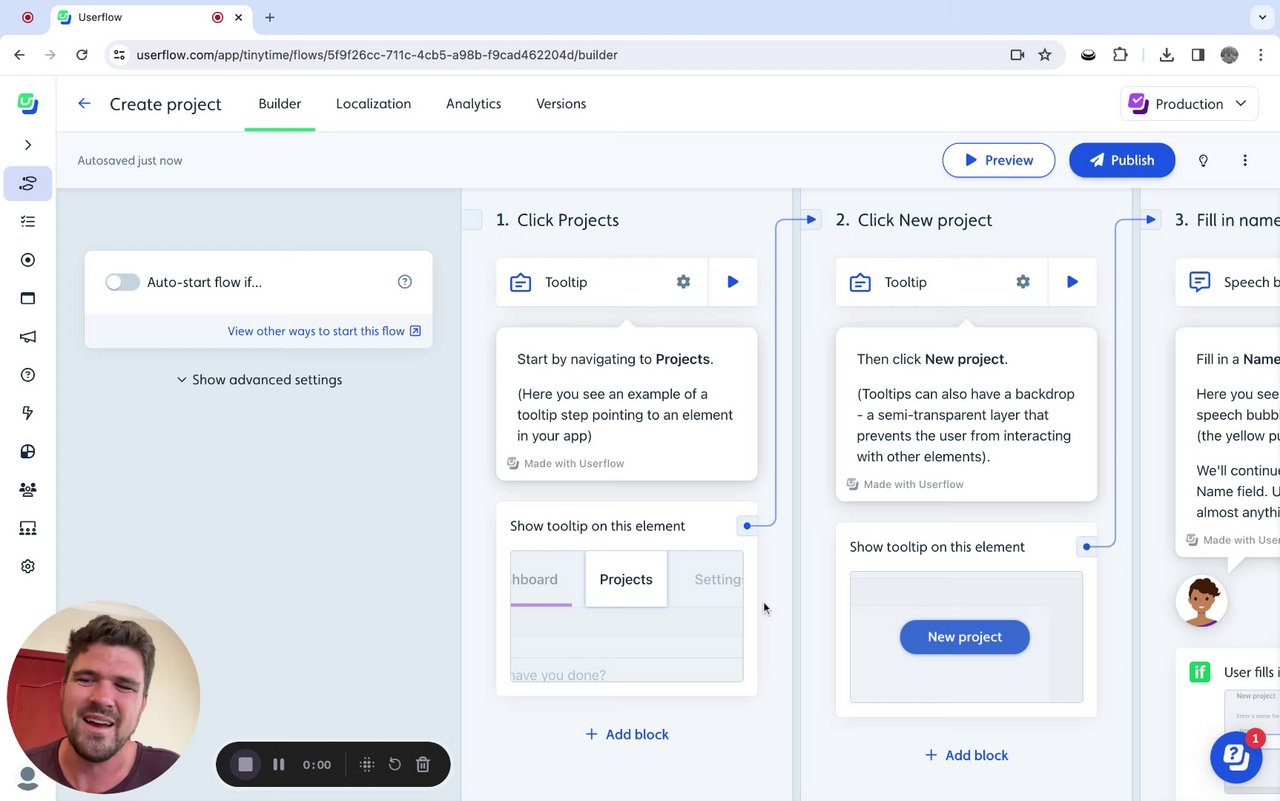Click the grid dots icon in recording controls

pos(367,765)
